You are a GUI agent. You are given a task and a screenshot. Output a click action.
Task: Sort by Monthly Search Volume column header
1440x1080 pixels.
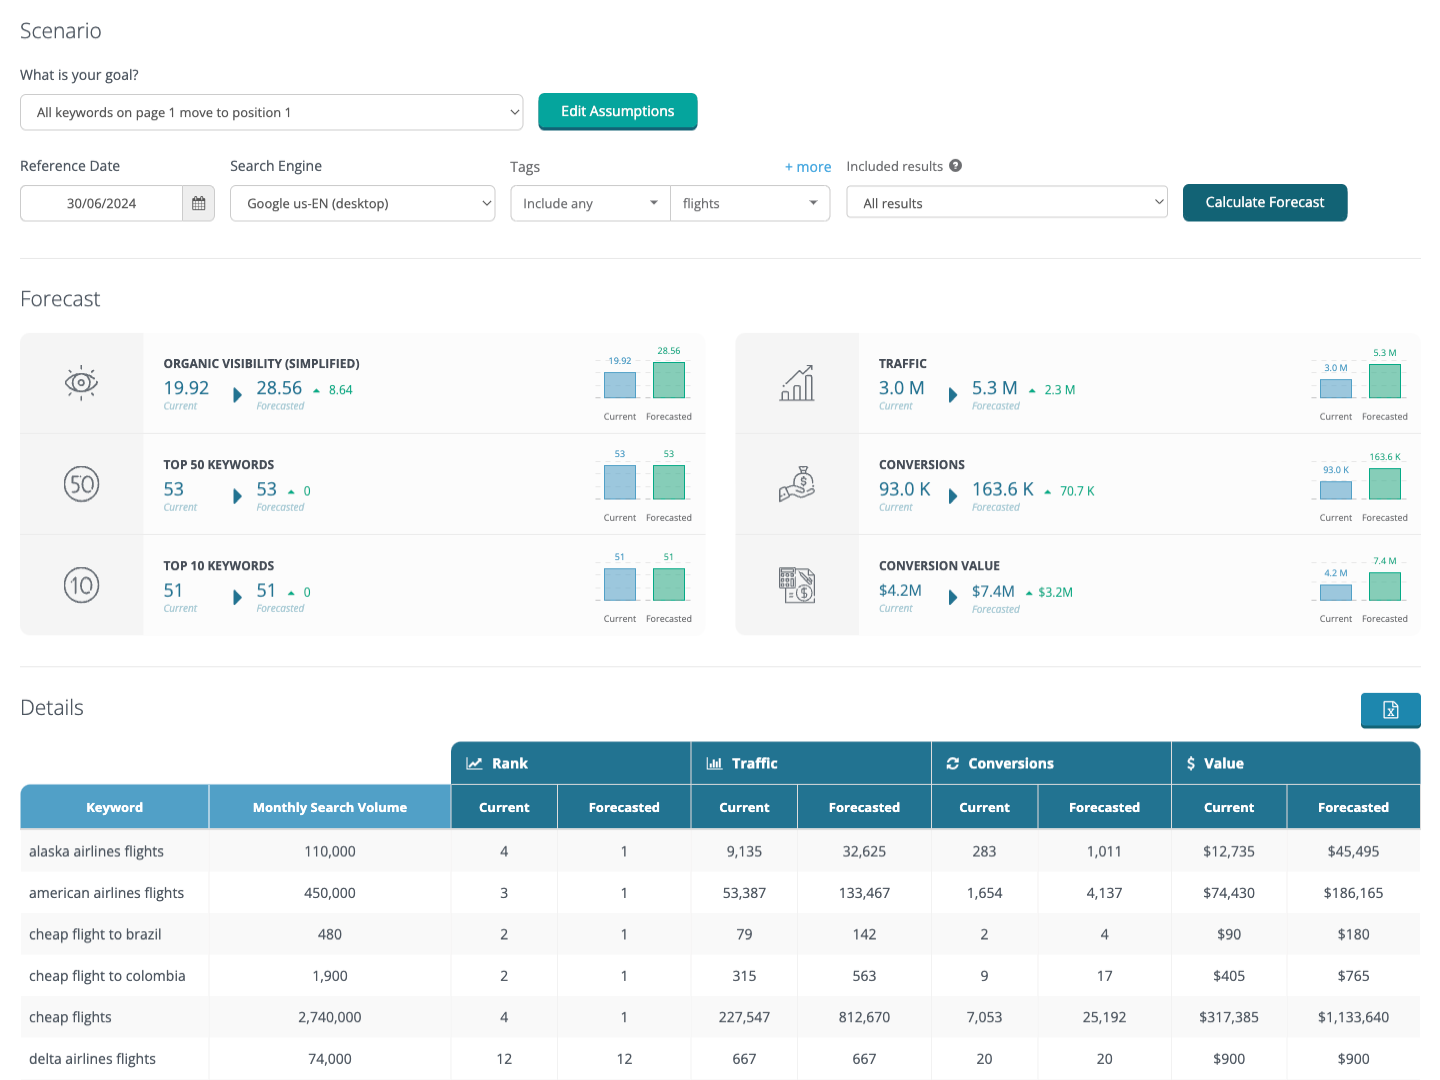[330, 807]
